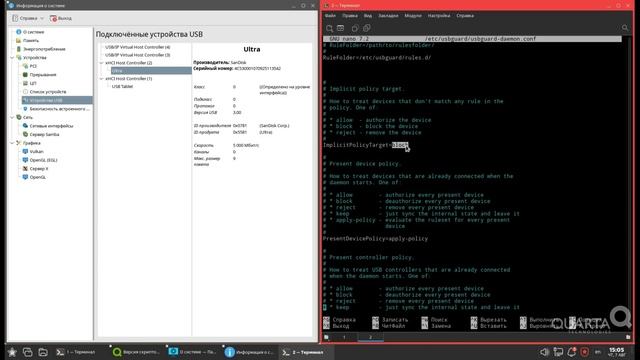640x360 pixels.
Task: Collapse the 'Графика' tree group
Action: click(12, 143)
